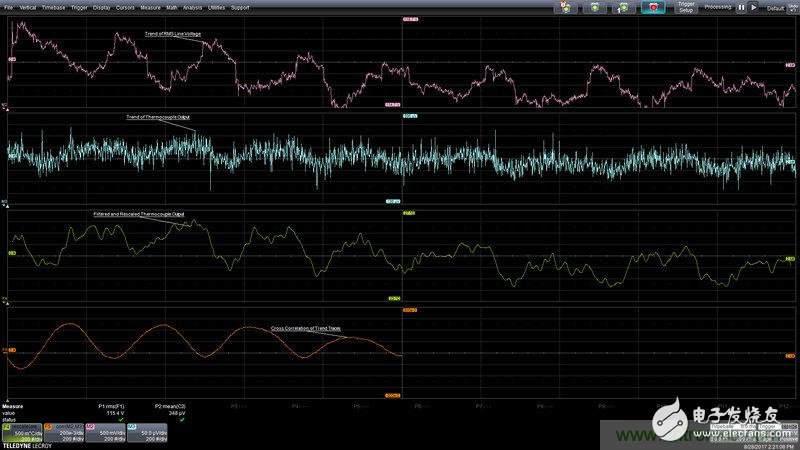Open the Measure menu

(x=150, y=7)
